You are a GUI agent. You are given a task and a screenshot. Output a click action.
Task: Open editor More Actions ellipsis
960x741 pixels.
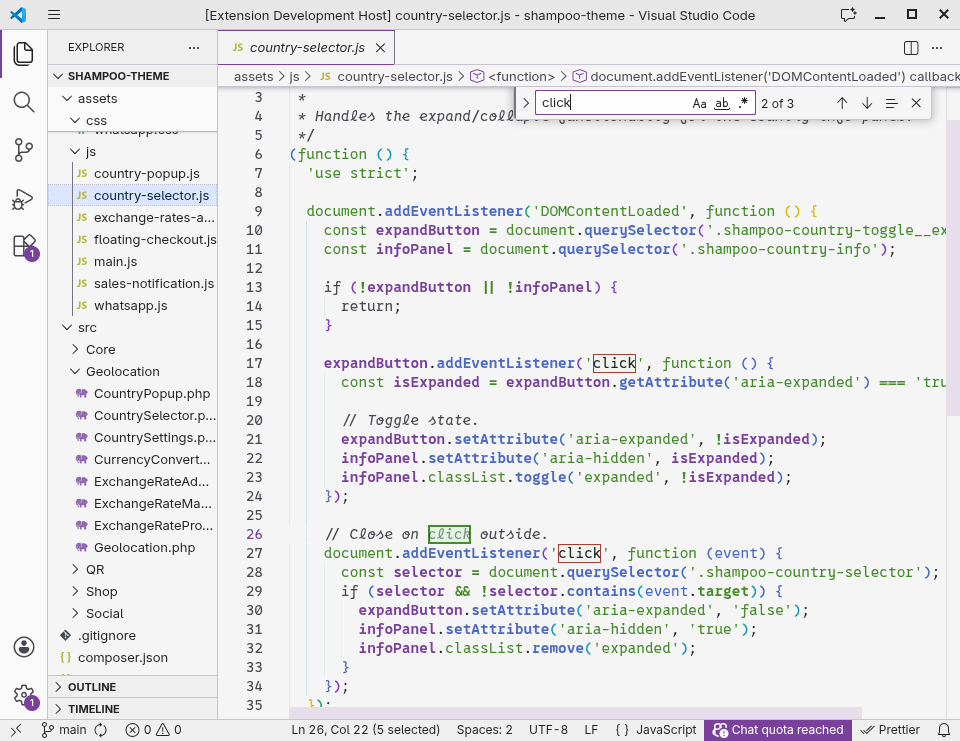point(937,48)
